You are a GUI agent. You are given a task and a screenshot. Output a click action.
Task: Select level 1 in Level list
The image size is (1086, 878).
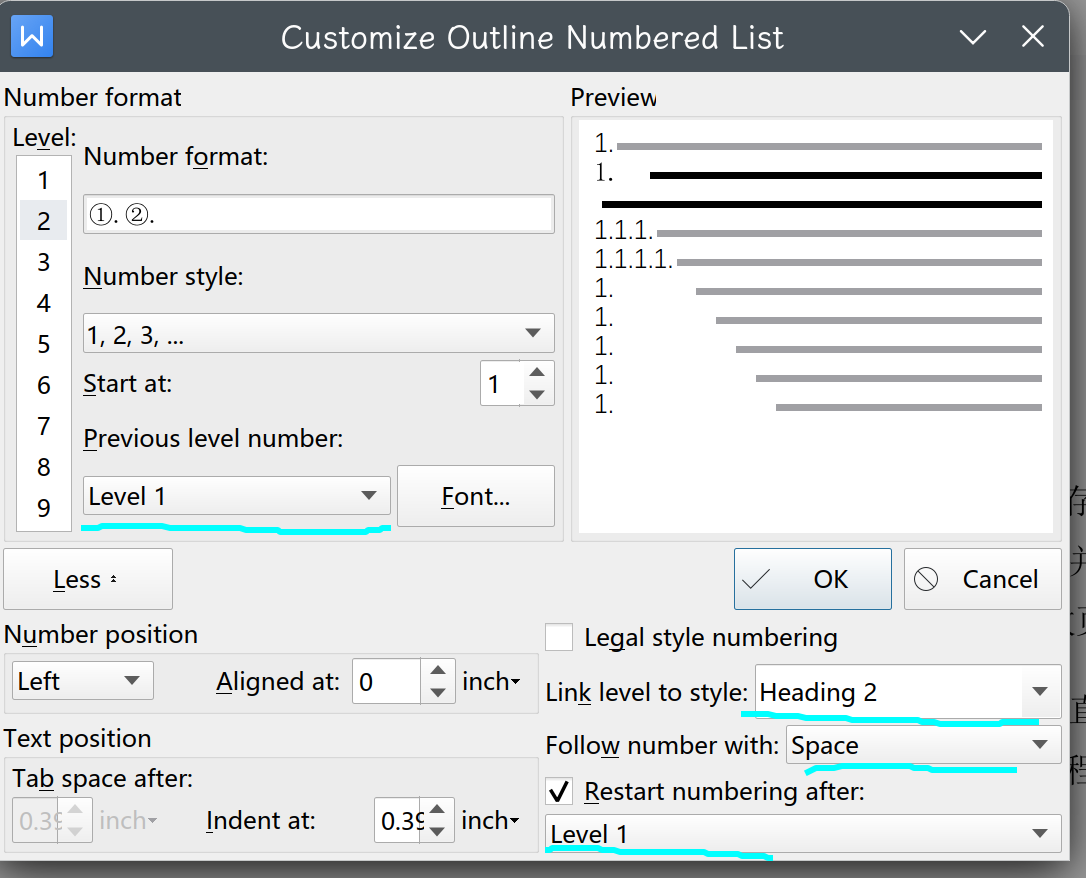[x=44, y=180]
